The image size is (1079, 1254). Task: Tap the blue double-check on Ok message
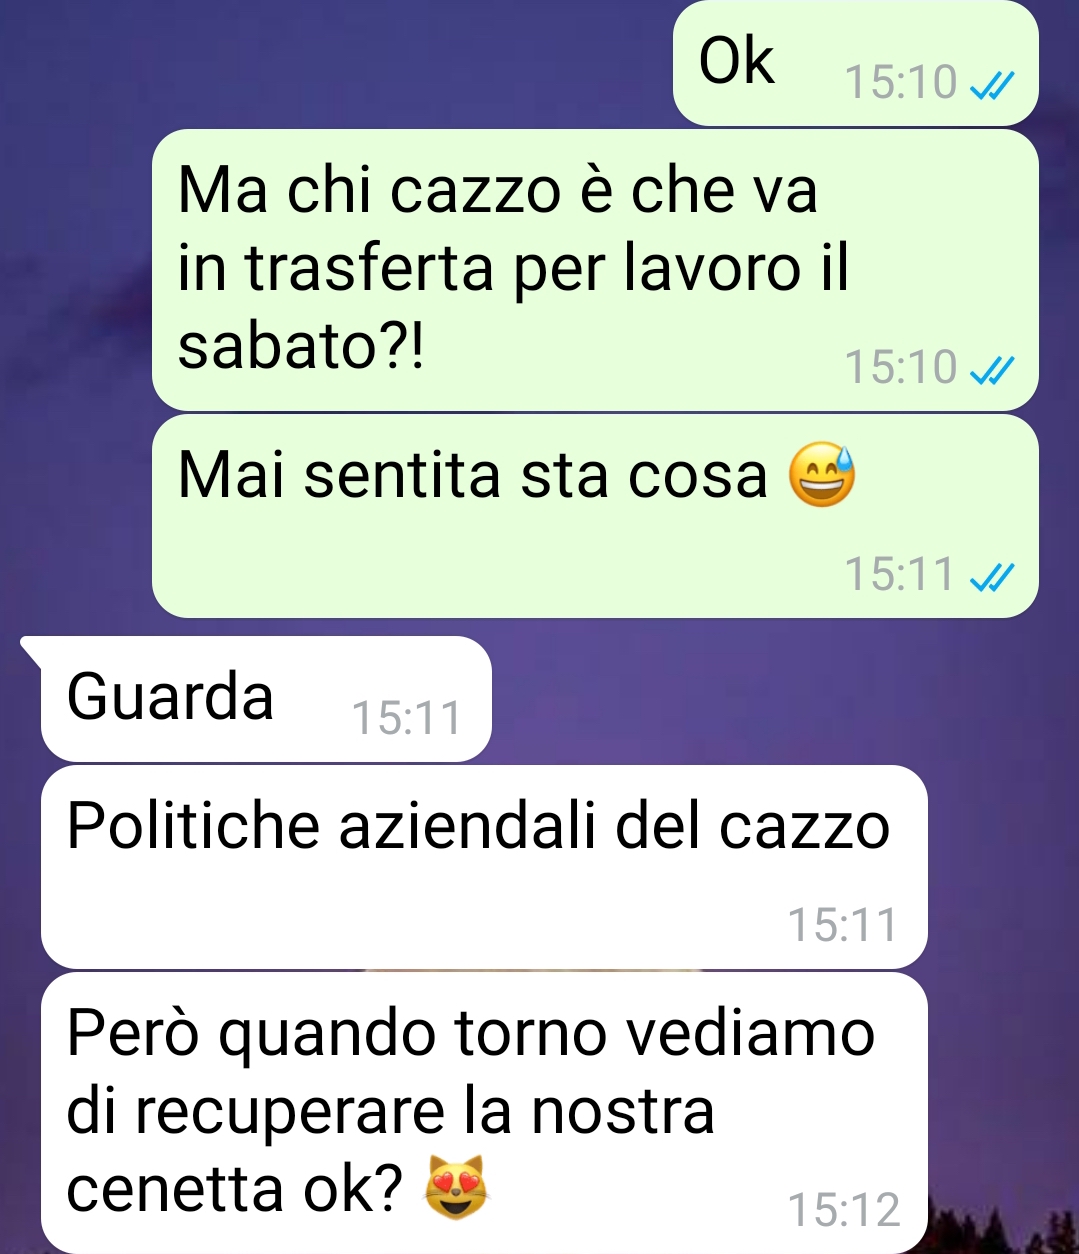coord(993,87)
